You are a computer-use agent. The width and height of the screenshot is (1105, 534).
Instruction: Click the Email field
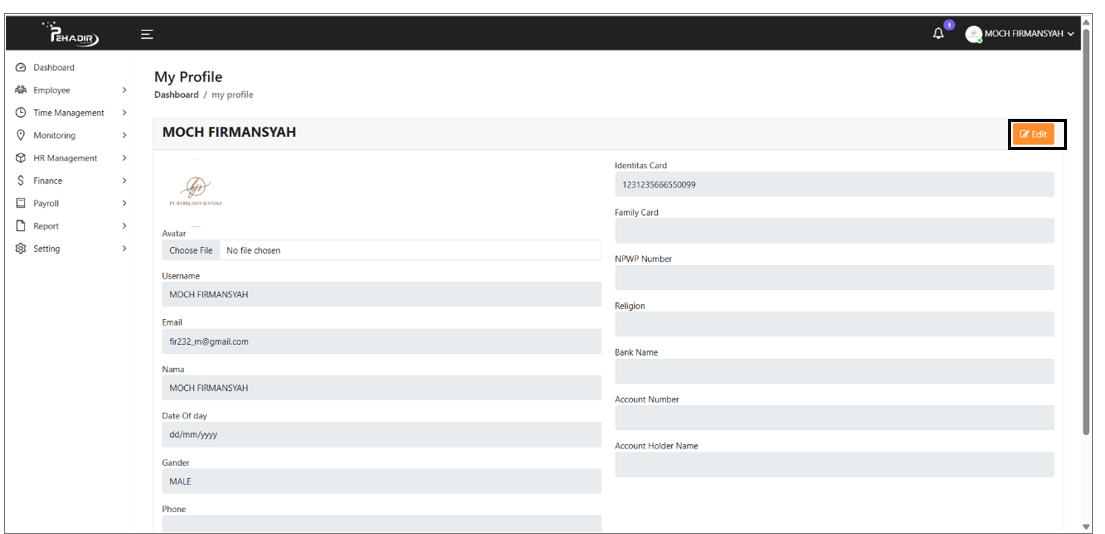[x=381, y=341]
